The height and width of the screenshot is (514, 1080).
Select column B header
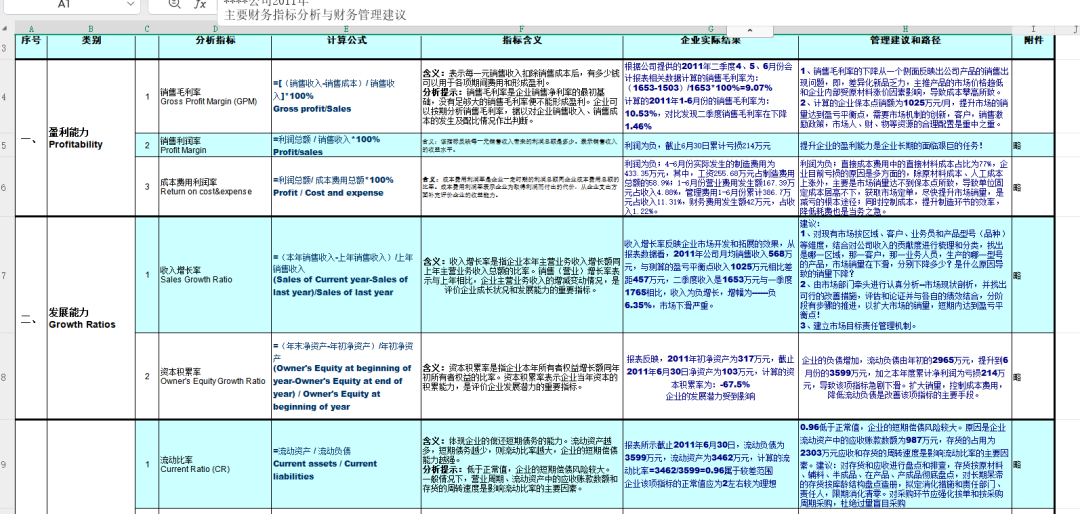[91, 29]
